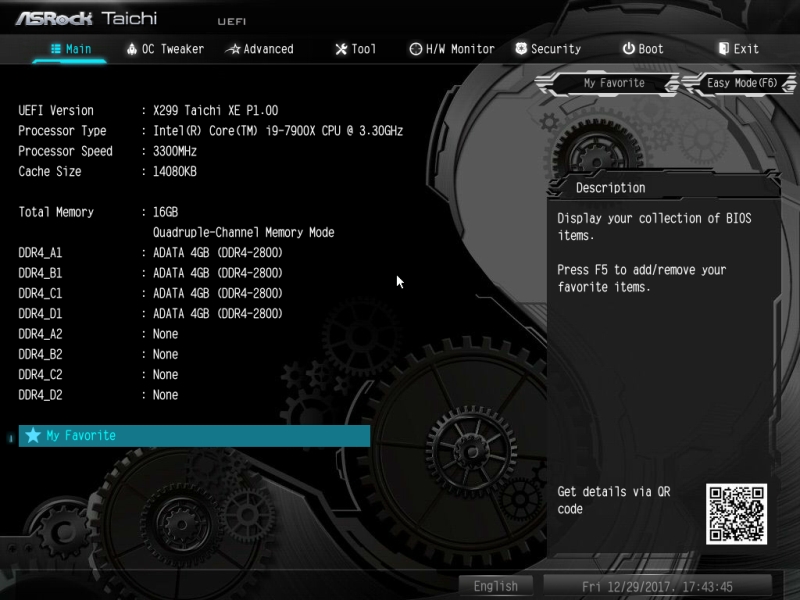
Task: Click the H/W Monitor gauge icon
Action: click(416, 49)
